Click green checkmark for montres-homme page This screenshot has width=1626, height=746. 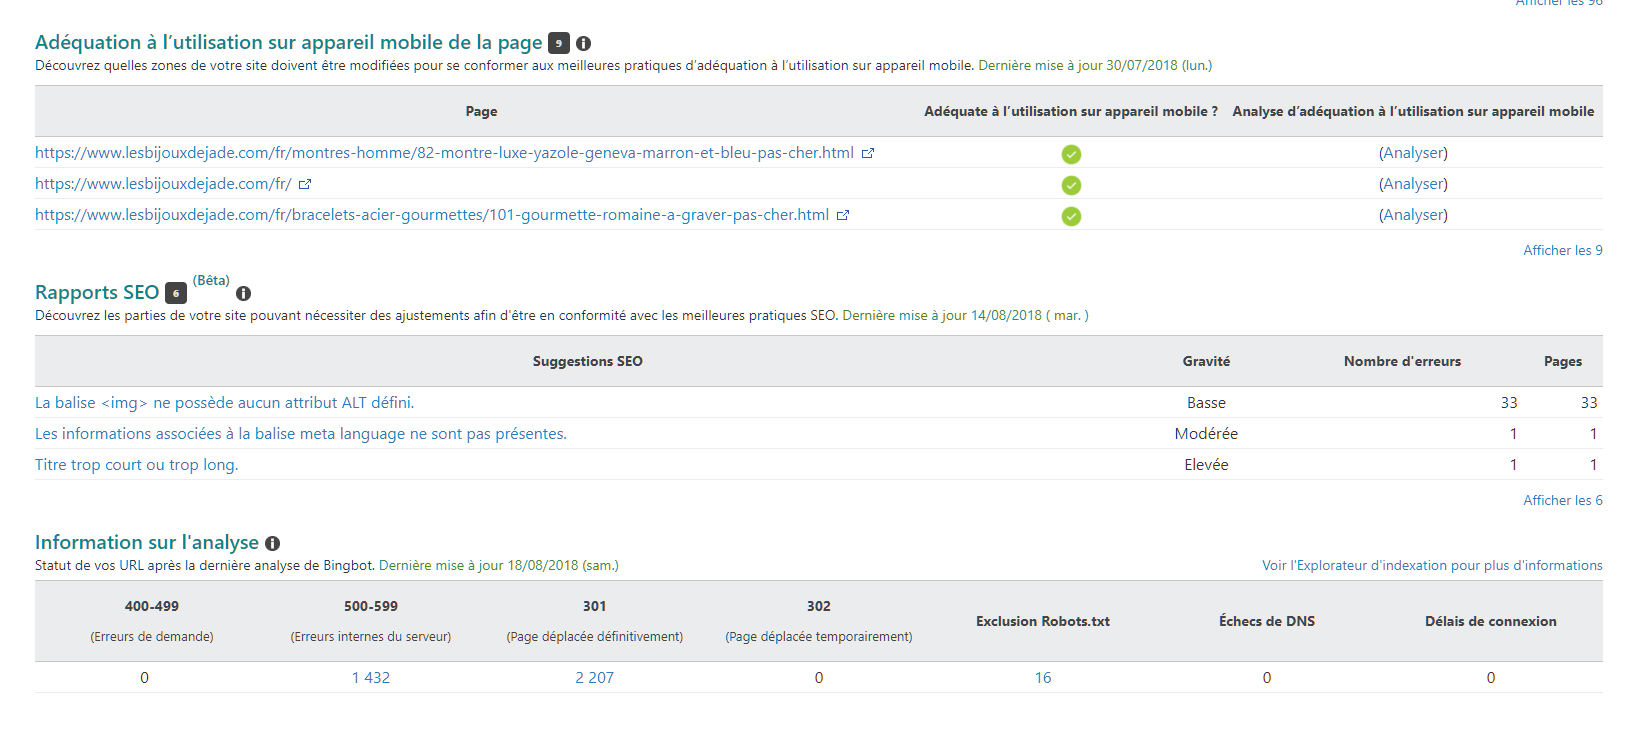click(x=1071, y=154)
